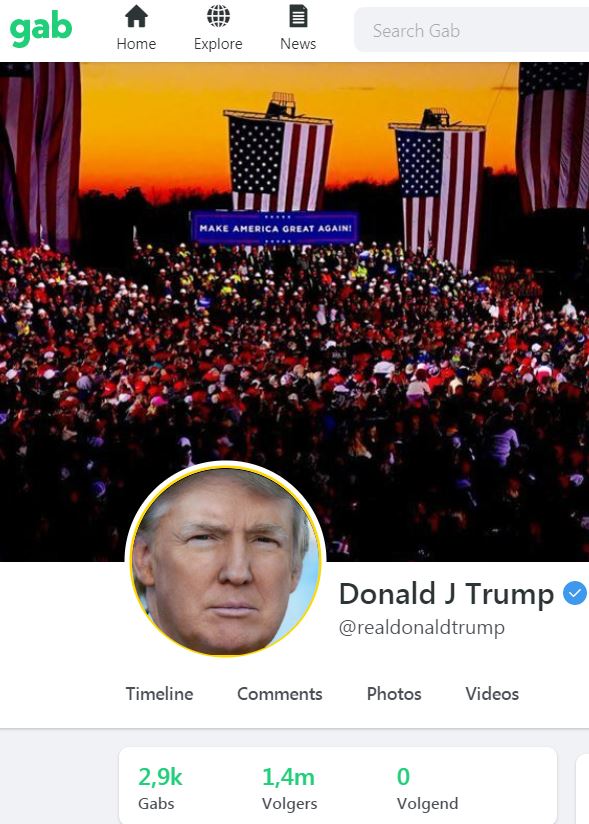Open the Home house icon
Viewport: 589px width, 824px height.
(x=136, y=16)
